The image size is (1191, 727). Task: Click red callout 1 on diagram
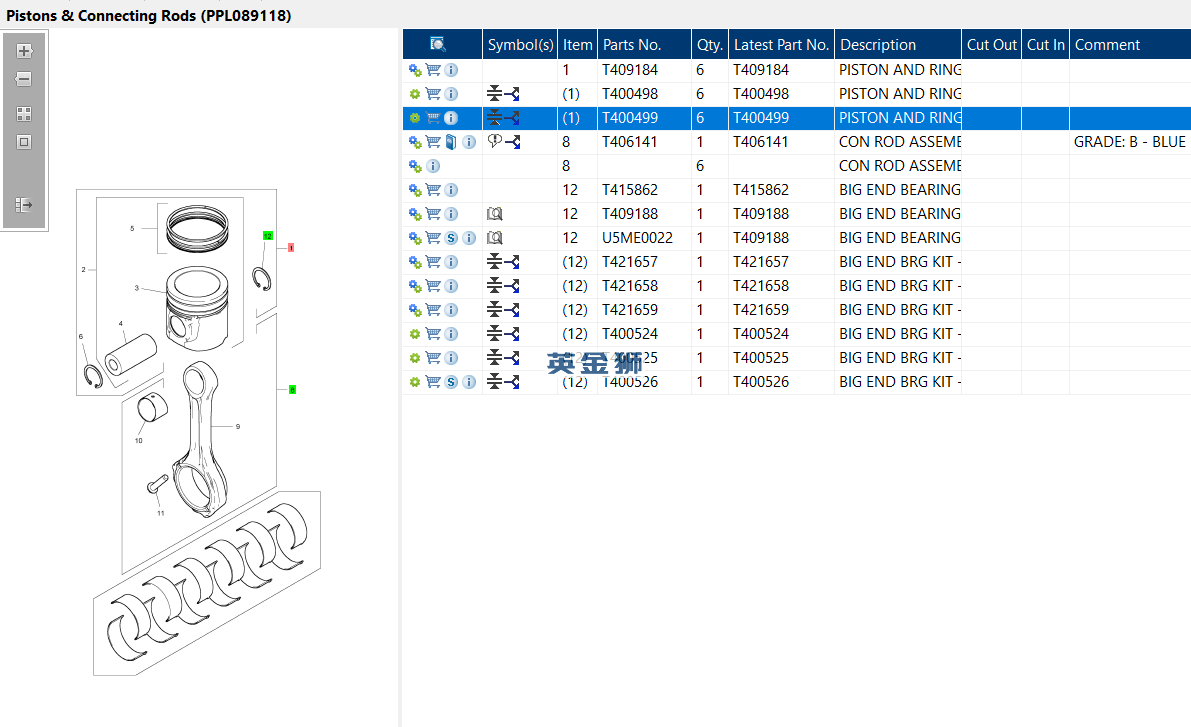[291, 248]
